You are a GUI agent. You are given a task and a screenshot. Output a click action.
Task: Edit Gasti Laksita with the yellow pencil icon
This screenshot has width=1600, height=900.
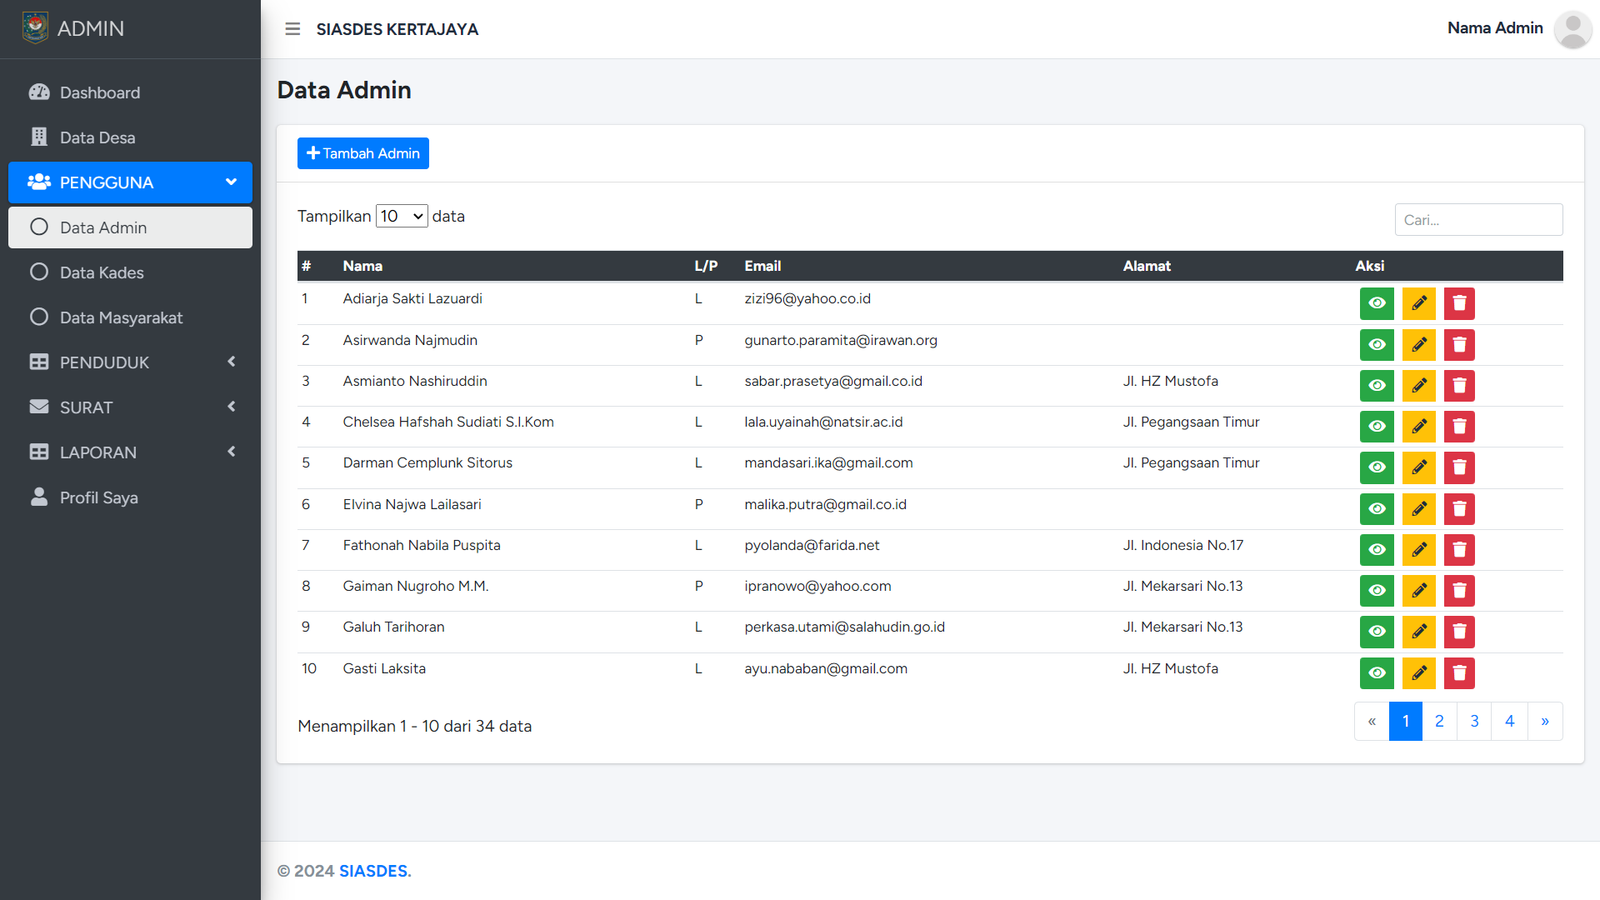coord(1418,673)
